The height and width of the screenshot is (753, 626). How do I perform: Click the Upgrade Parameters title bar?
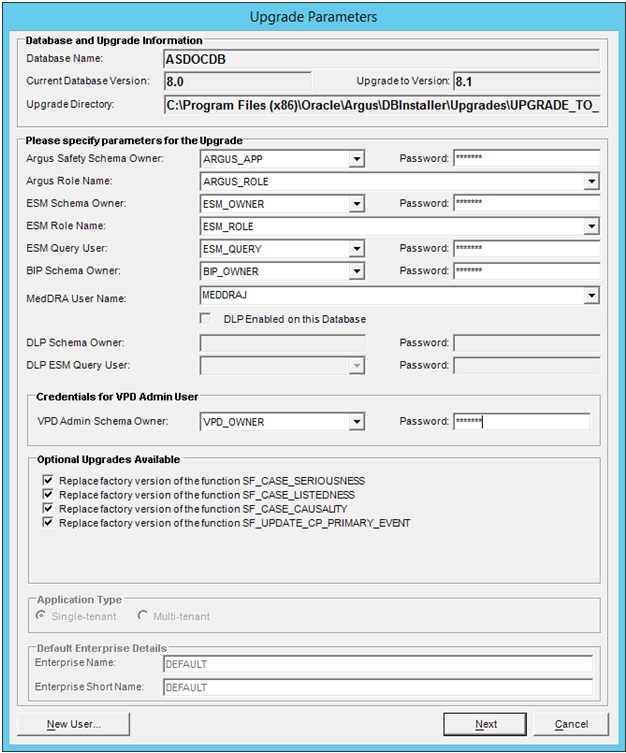click(313, 17)
